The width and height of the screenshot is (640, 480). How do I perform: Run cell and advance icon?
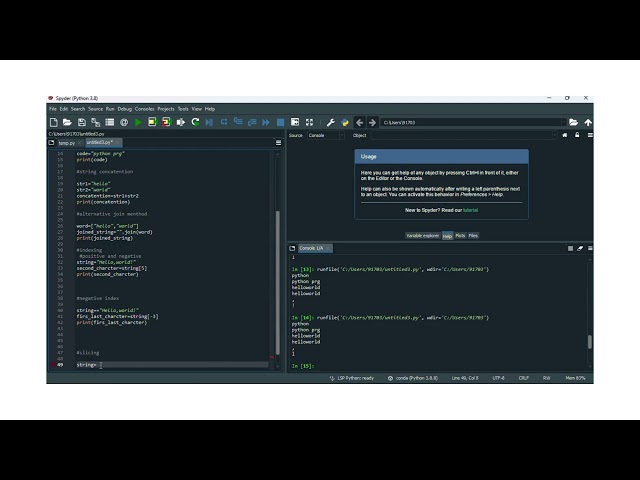[x=166, y=122]
